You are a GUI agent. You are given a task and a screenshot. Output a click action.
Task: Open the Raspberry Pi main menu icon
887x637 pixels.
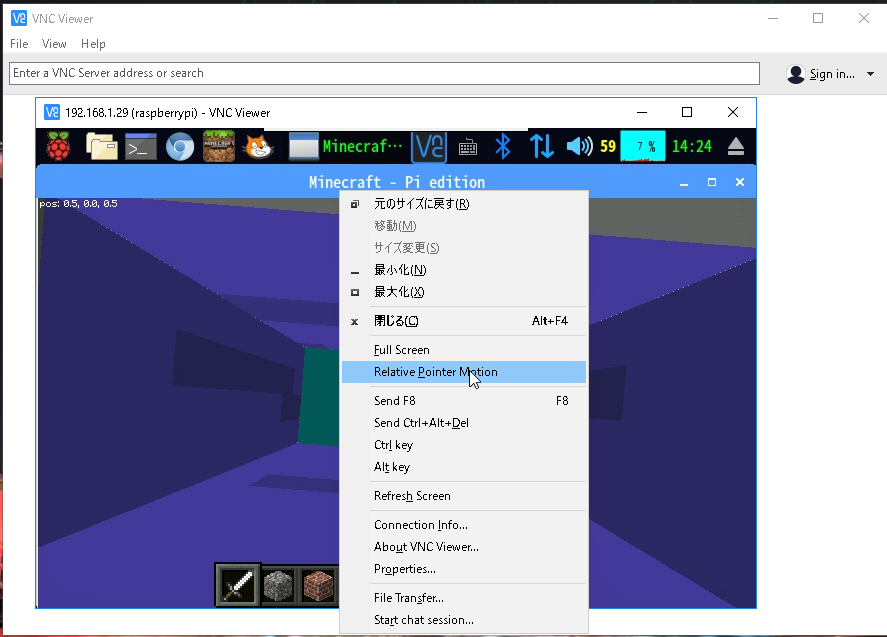point(58,147)
